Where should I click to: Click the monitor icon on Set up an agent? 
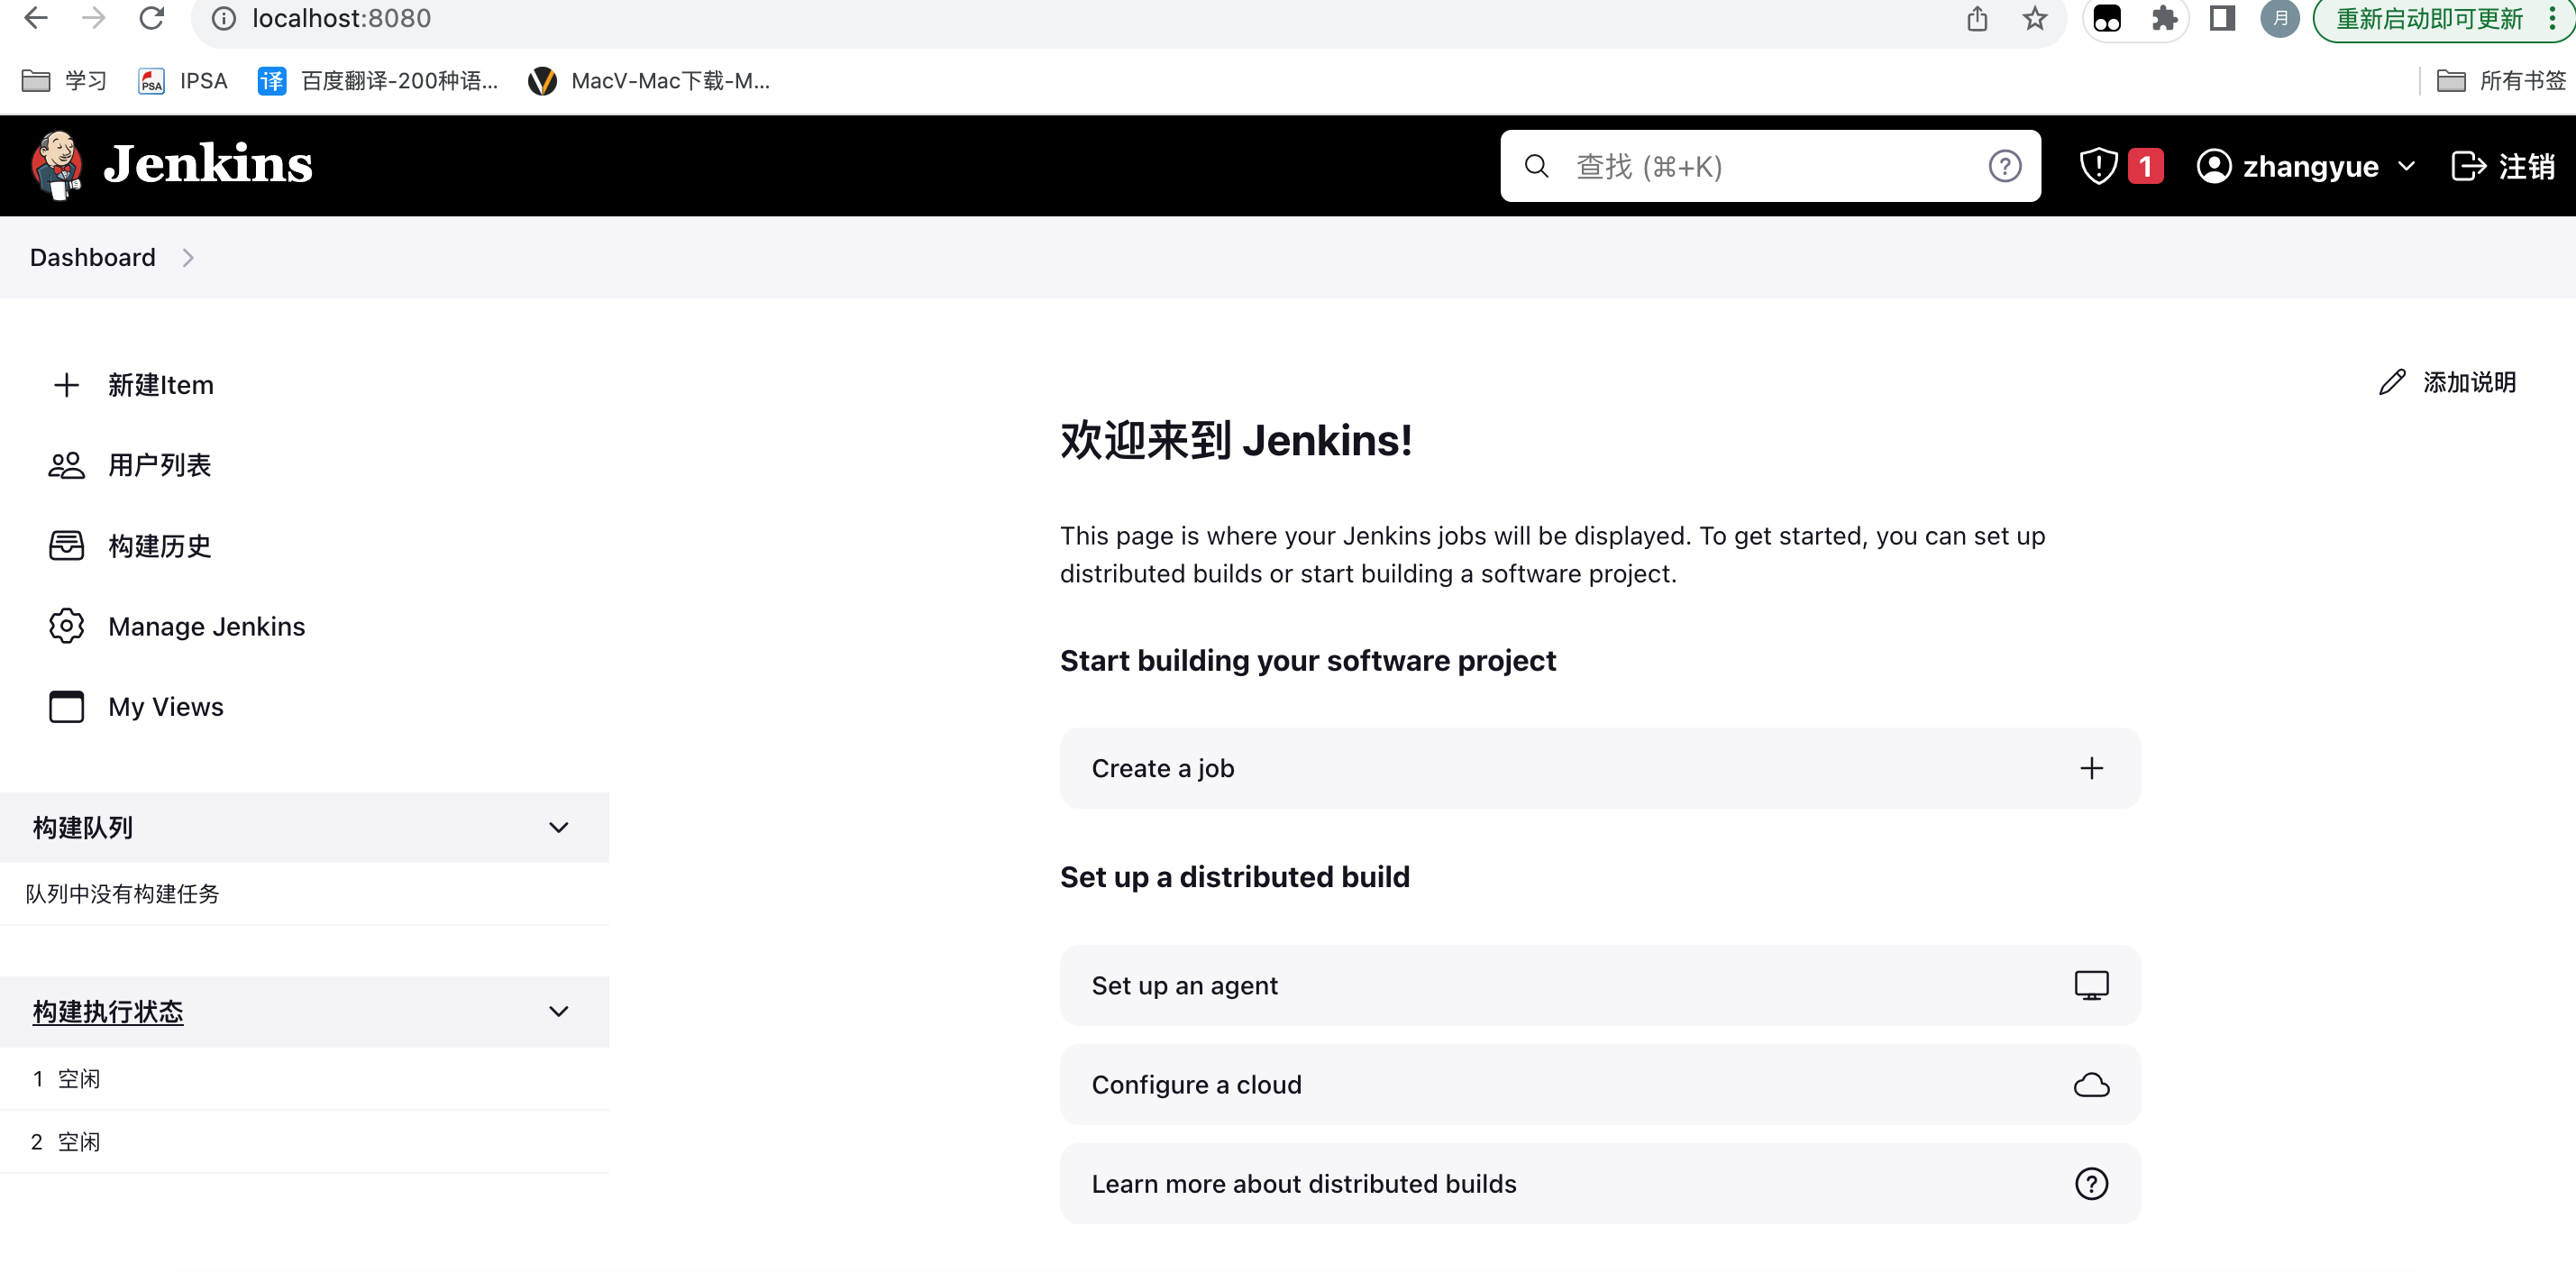(2091, 985)
